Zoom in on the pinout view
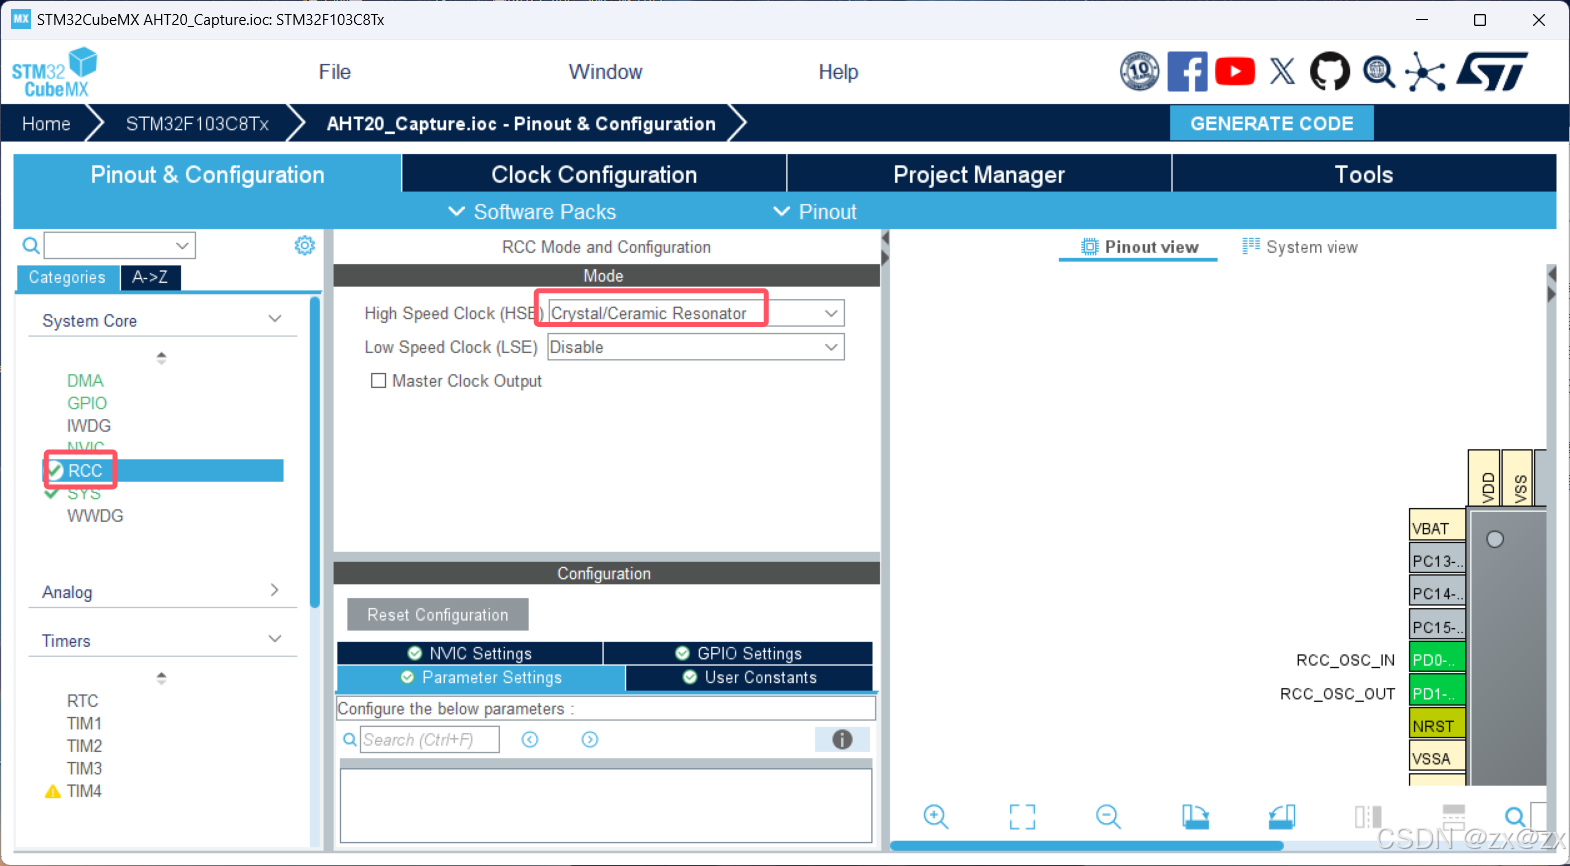This screenshot has height=866, width=1570. point(936,816)
